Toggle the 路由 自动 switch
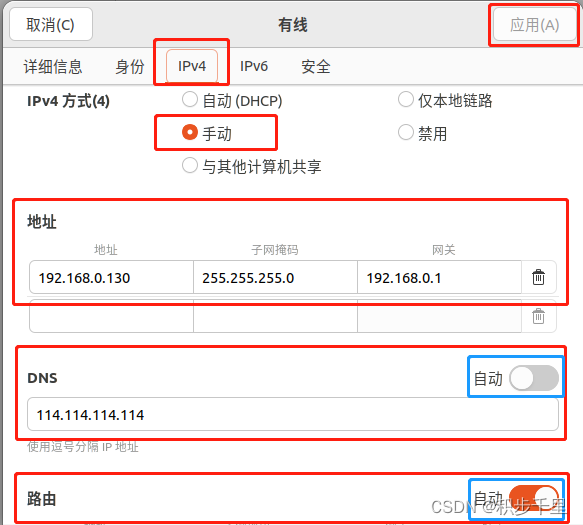The image size is (583, 525). [x=534, y=497]
